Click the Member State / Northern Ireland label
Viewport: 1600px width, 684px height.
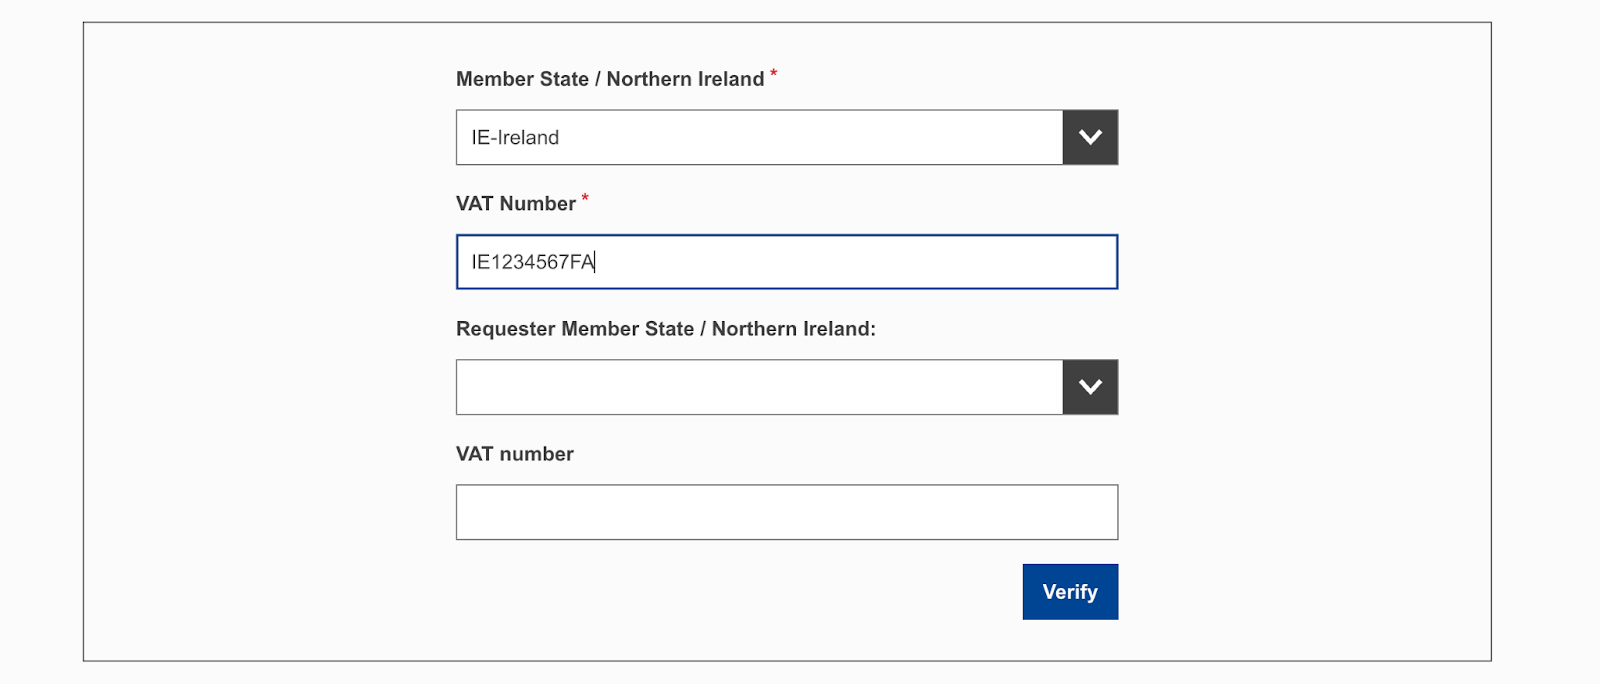(x=608, y=78)
